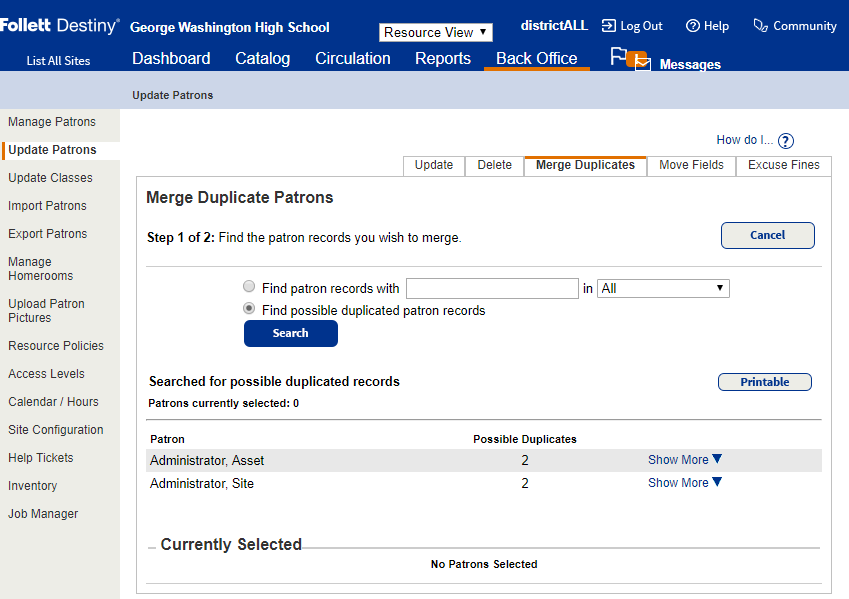Click the Follett Destiny logo

60,26
